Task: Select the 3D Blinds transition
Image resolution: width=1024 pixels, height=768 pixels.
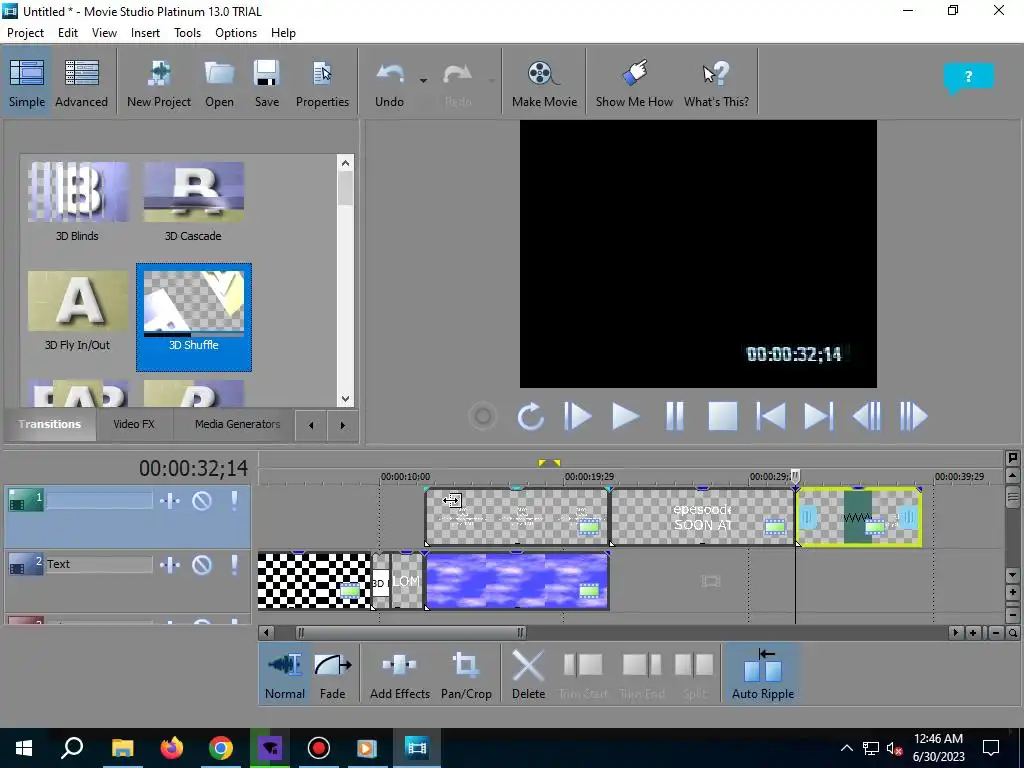Action: (x=77, y=201)
